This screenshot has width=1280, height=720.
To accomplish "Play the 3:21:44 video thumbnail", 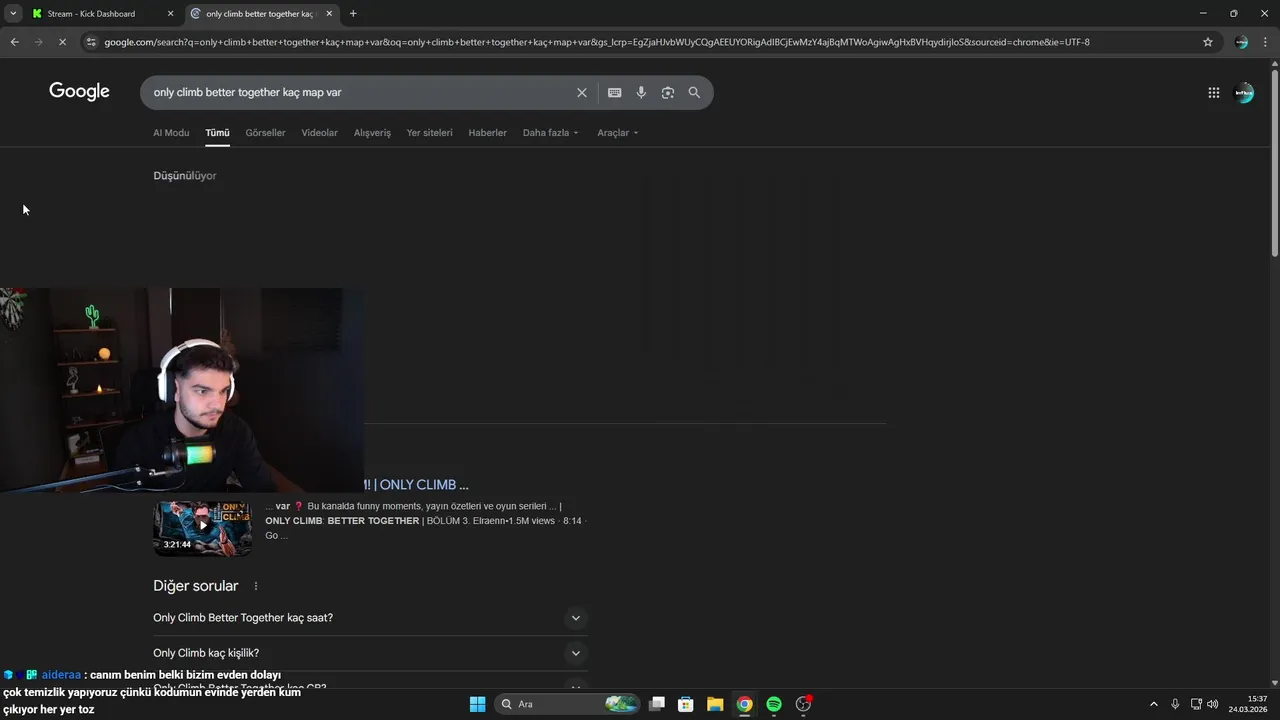I will point(202,528).
